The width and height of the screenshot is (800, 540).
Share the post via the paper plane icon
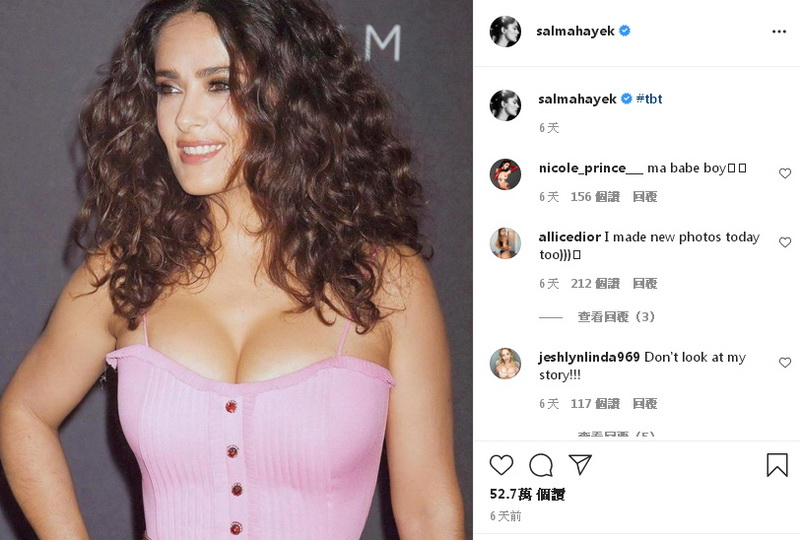tap(580, 464)
